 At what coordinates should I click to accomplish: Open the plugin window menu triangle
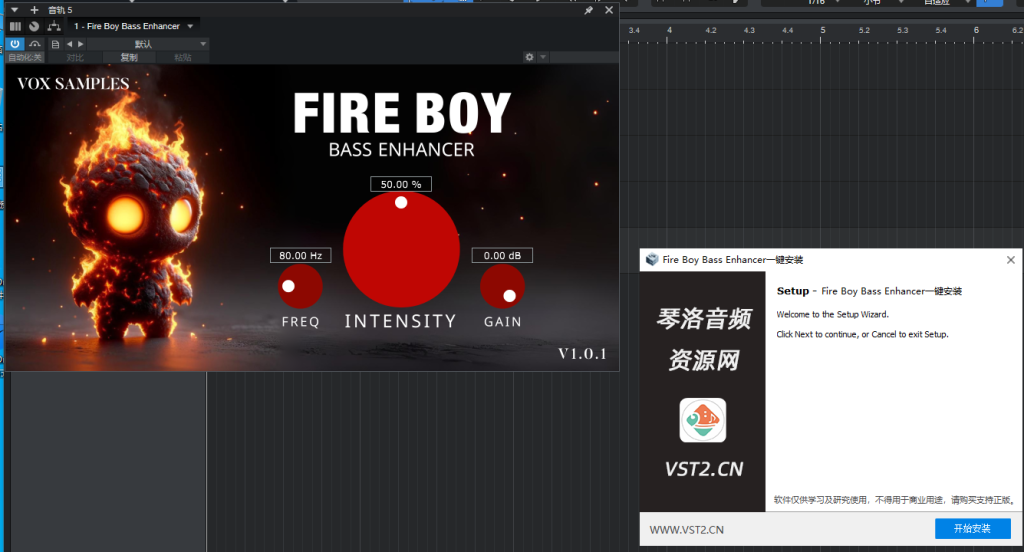pos(14,10)
